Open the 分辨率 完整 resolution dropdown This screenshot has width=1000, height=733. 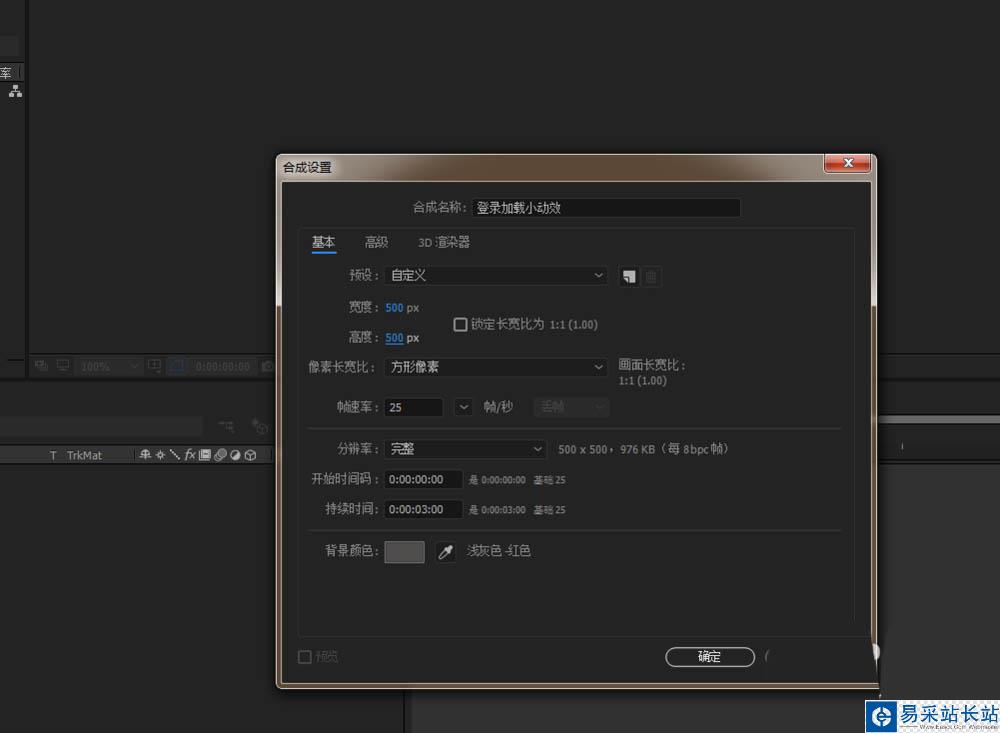tap(466, 449)
